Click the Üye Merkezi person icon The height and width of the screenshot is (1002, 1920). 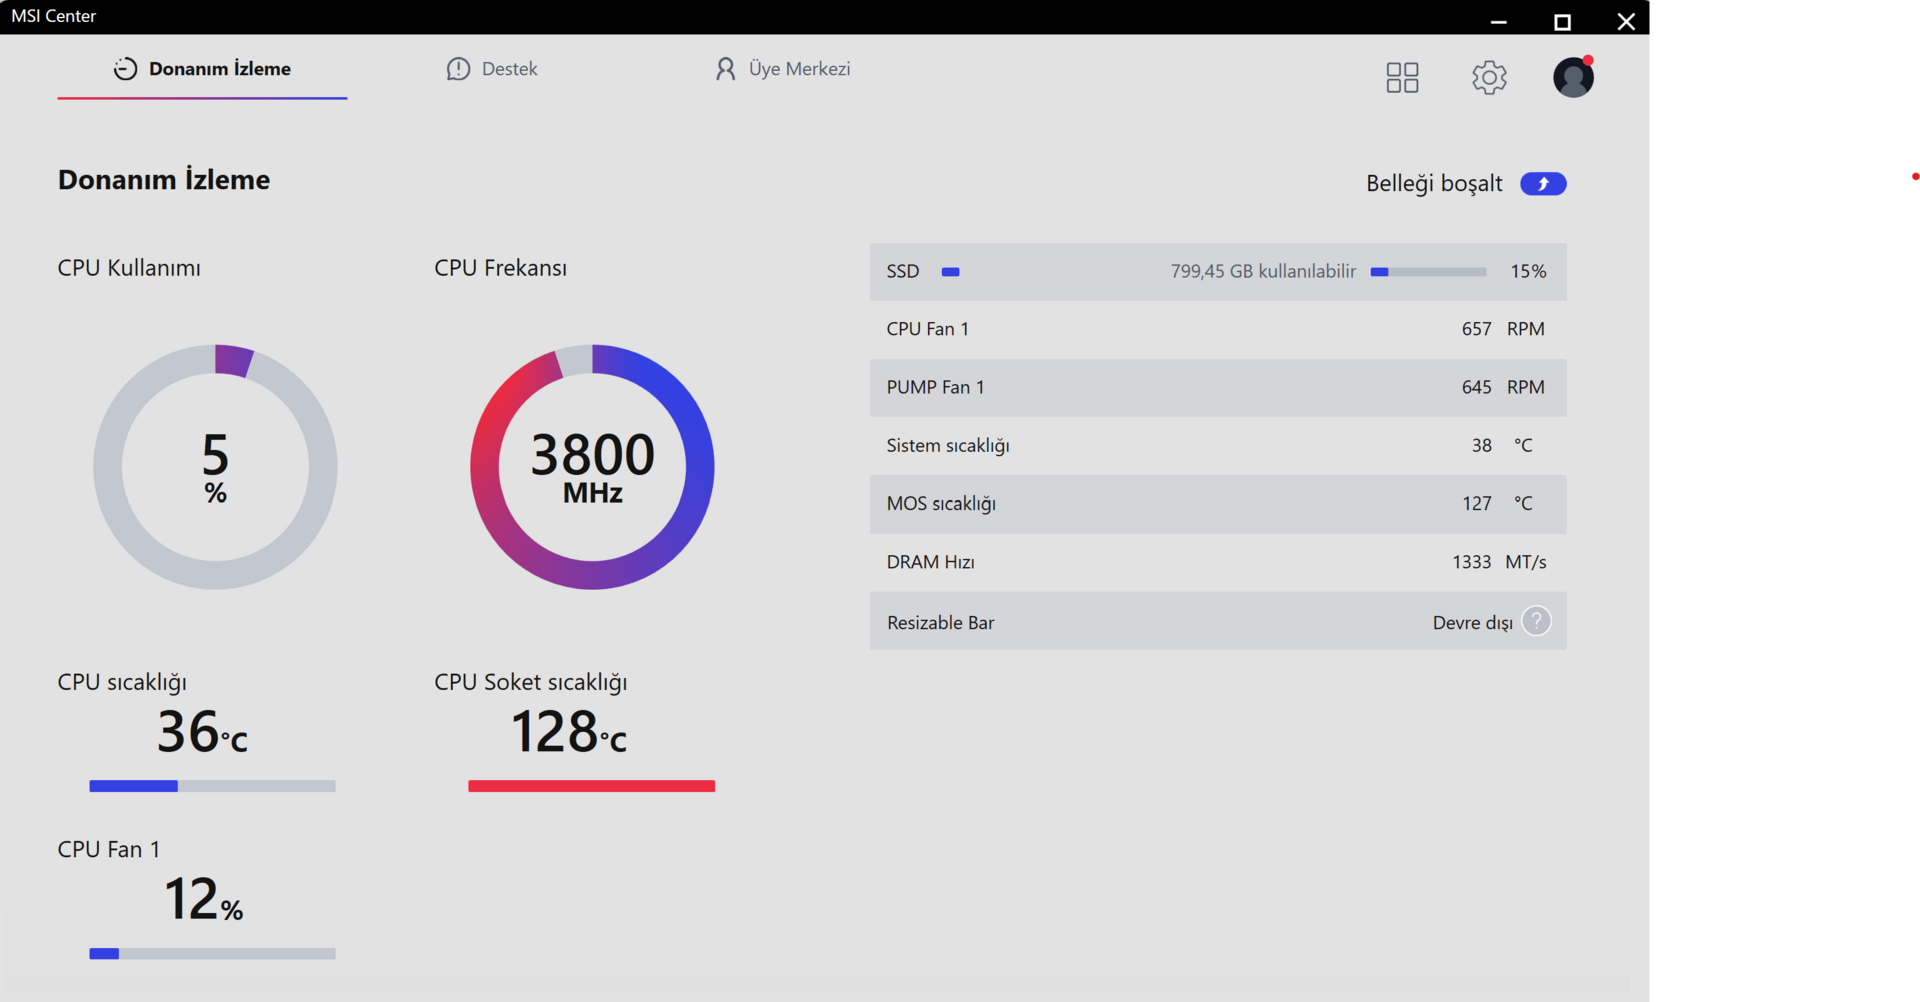[x=725, y=69]
